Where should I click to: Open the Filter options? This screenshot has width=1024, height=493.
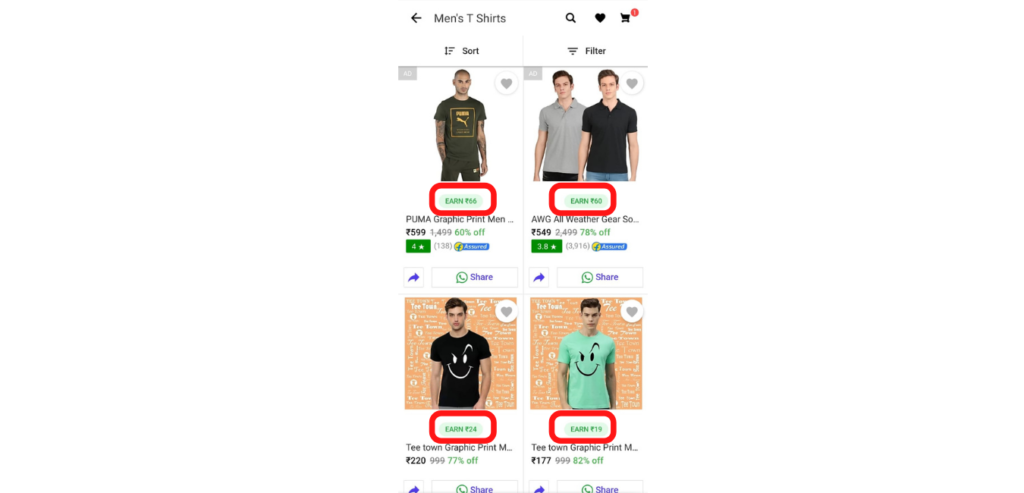click(x=586, y=51)
